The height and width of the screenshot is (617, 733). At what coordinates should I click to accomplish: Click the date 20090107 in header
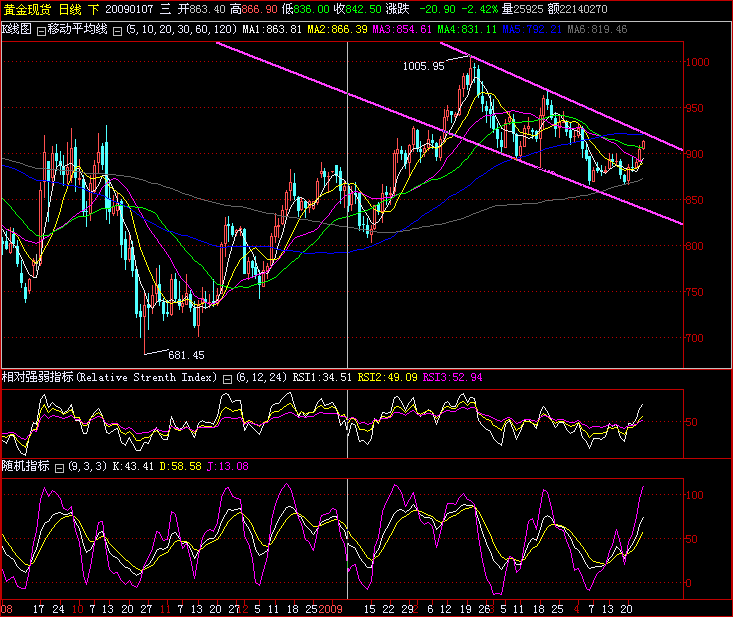129,9
